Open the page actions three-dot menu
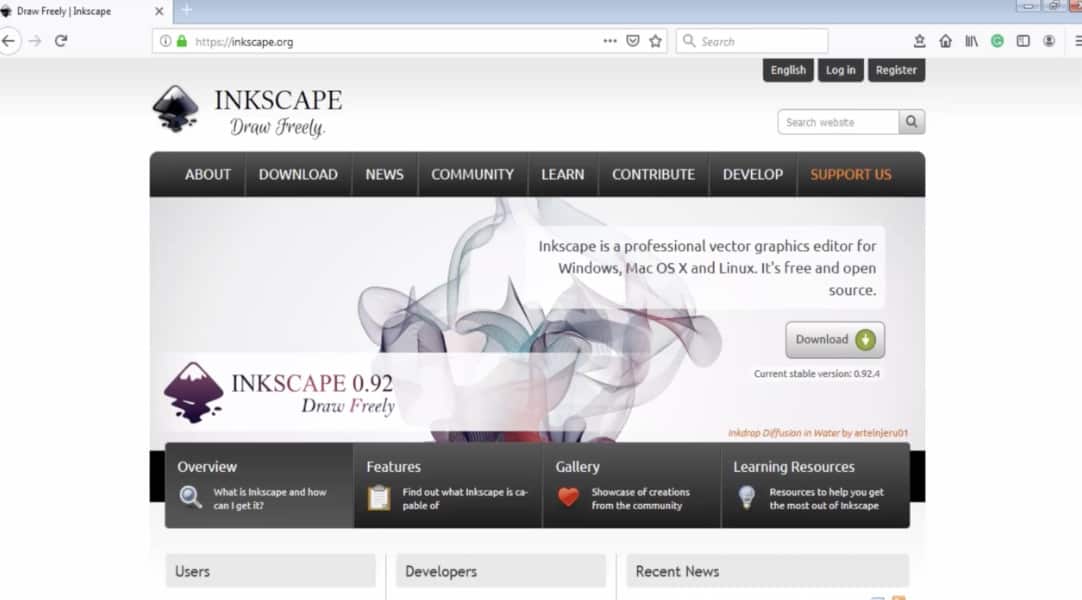The width and height of the screenshot is (1082, 600). click(x=610, y=41)
